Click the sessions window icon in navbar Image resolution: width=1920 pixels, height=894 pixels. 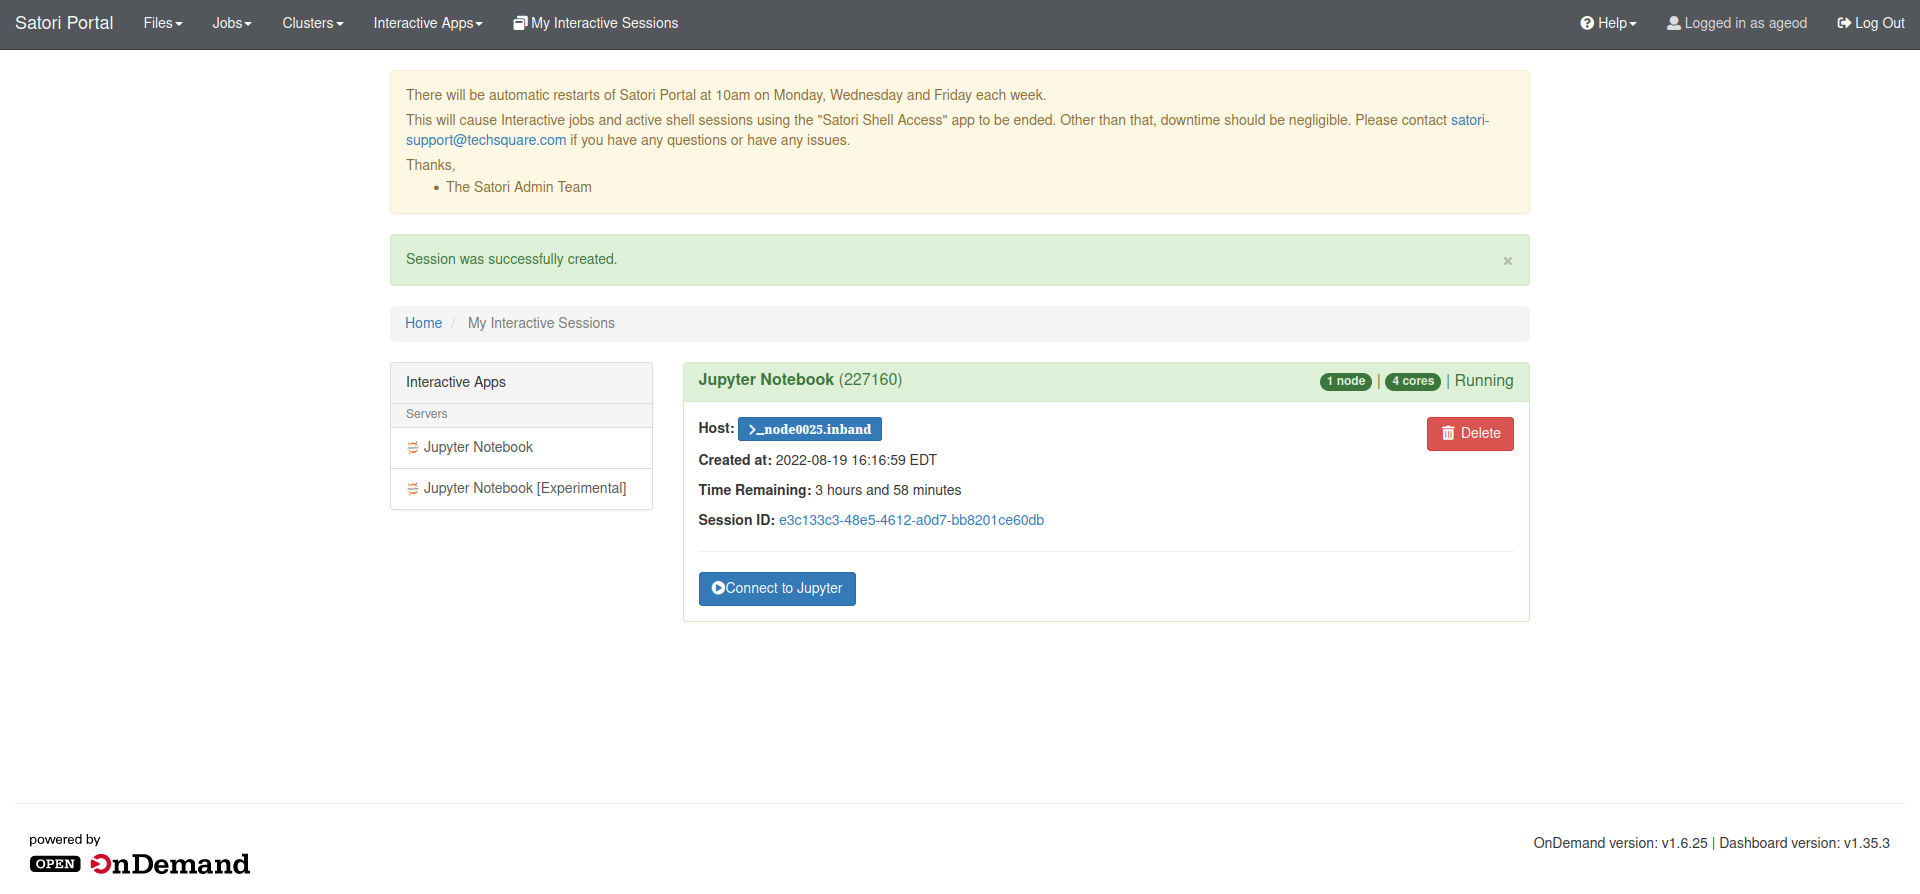(520, 23)
